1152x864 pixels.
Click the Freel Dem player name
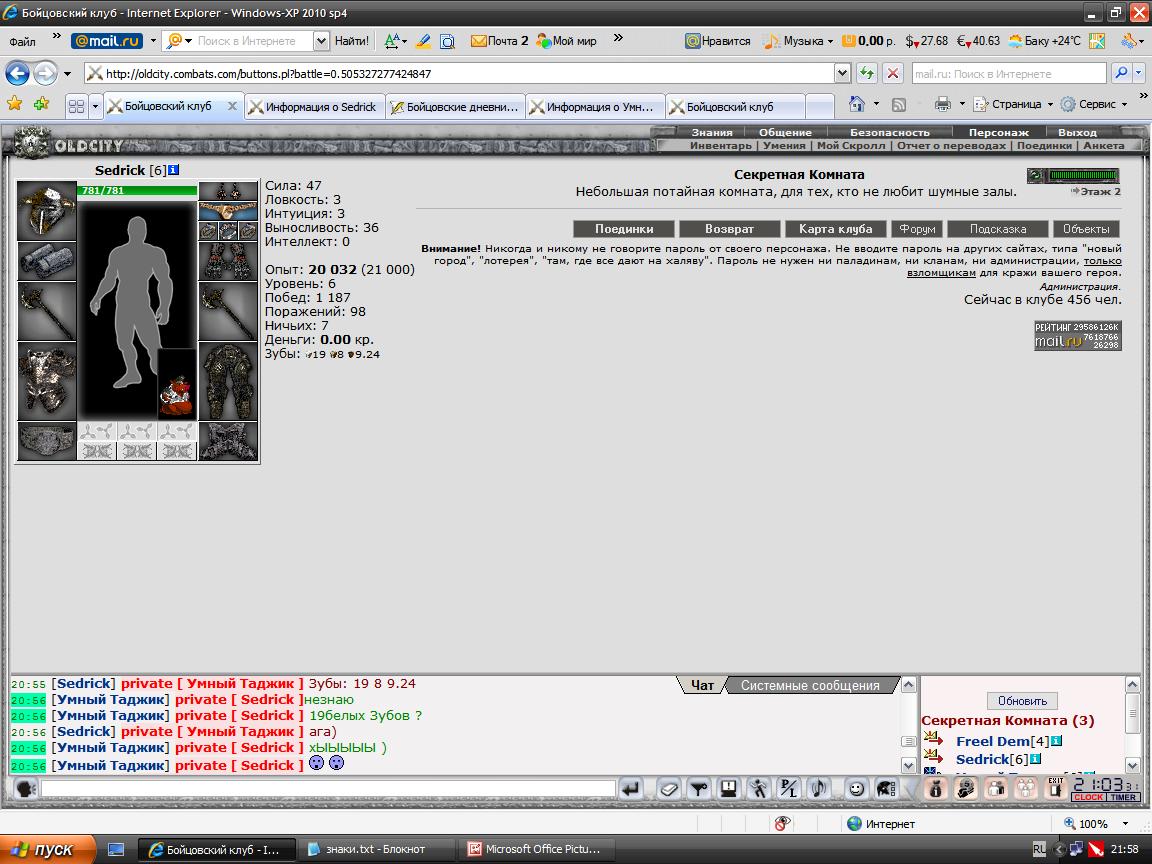pyautogui.click(x=993, y=741)
